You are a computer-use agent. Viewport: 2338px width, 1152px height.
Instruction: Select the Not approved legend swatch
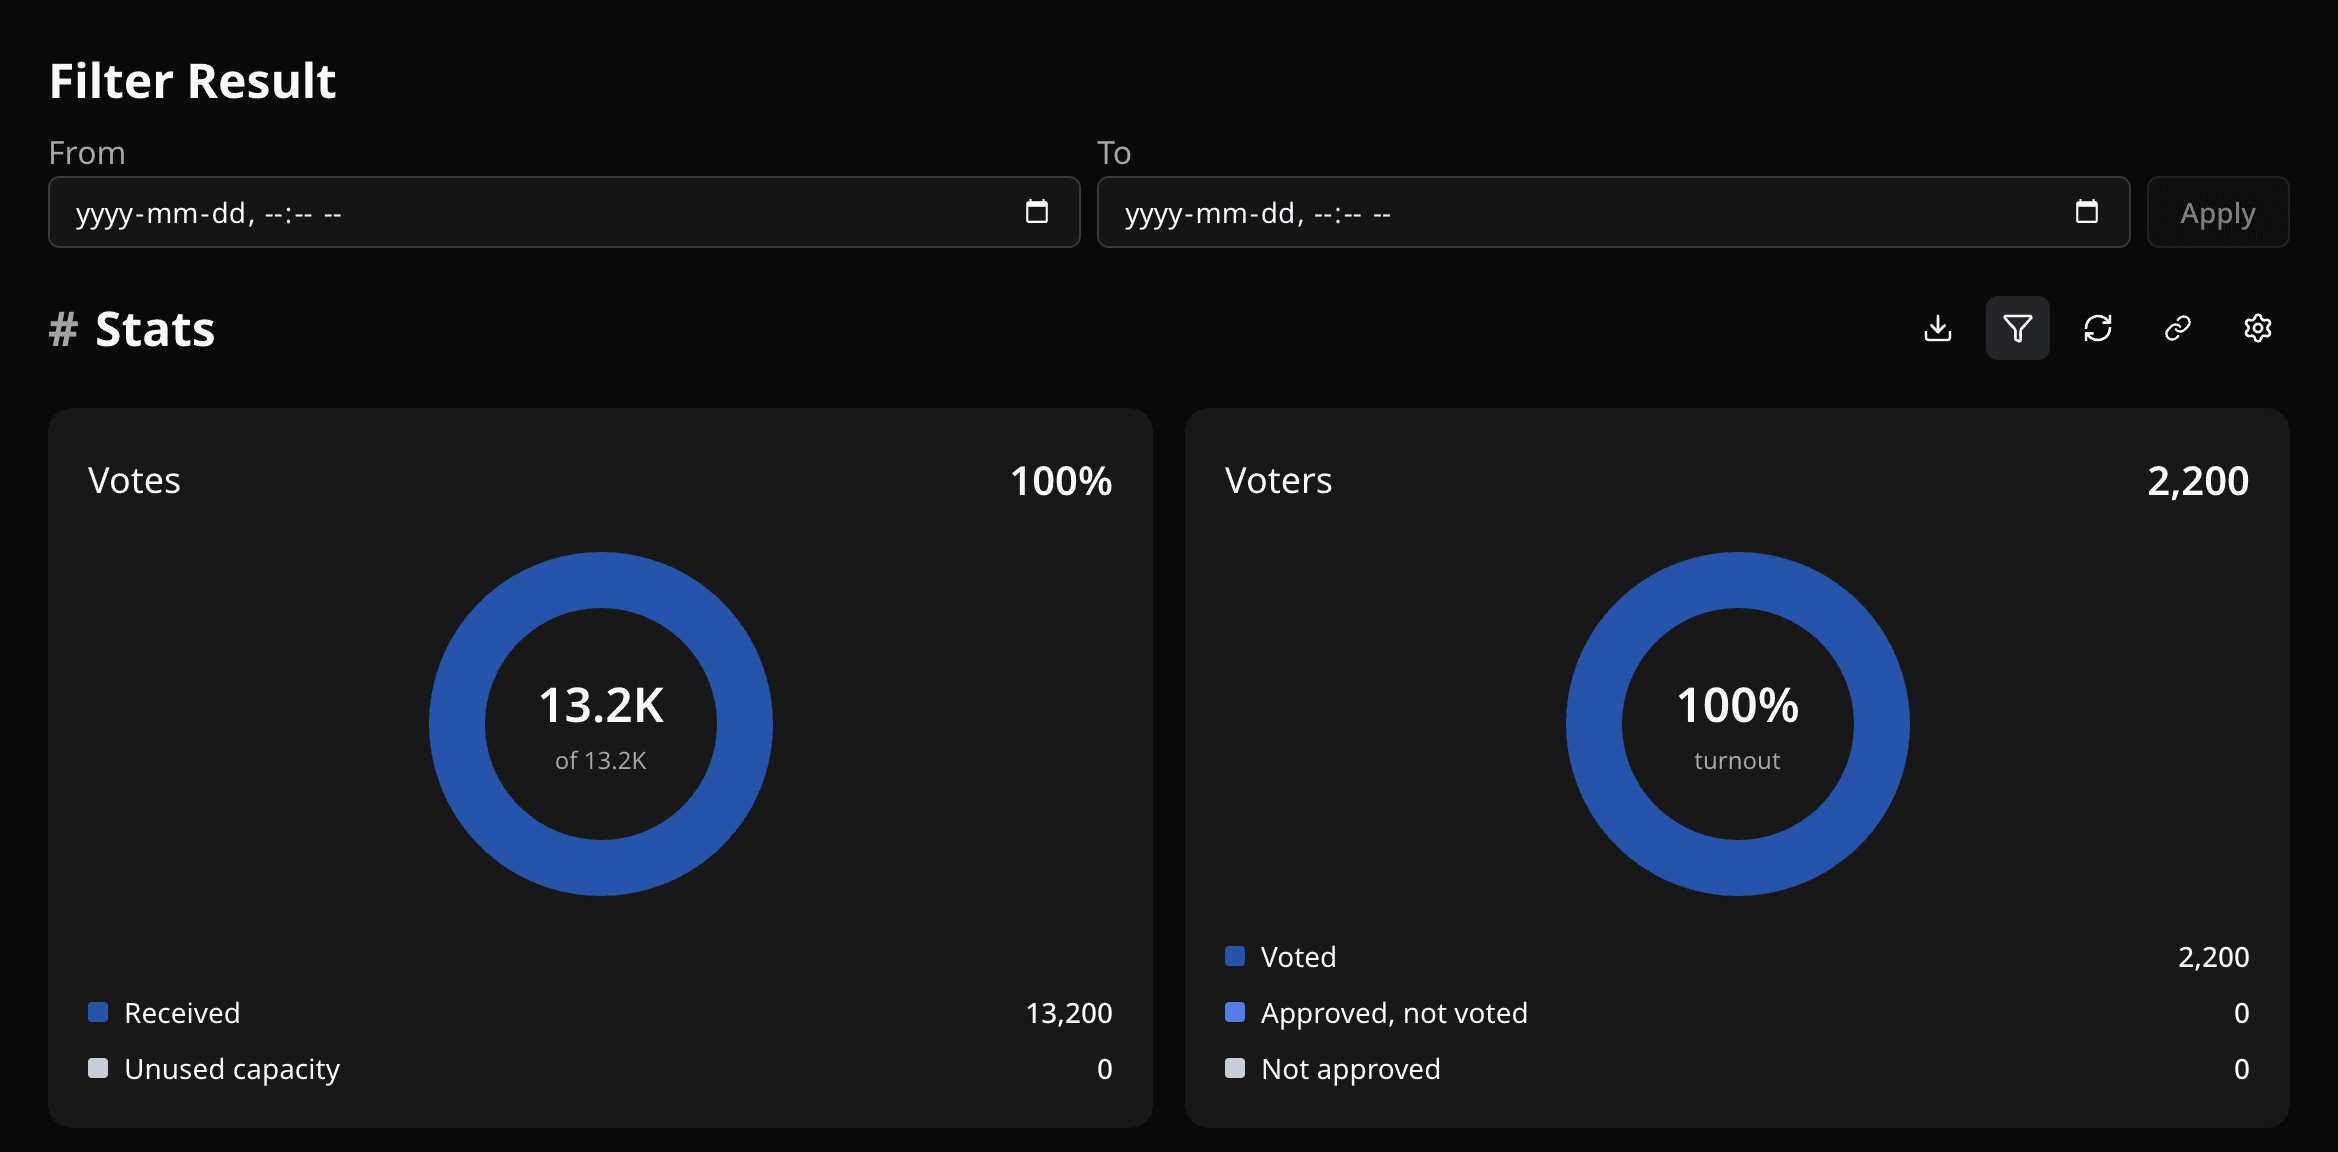1235,1068
